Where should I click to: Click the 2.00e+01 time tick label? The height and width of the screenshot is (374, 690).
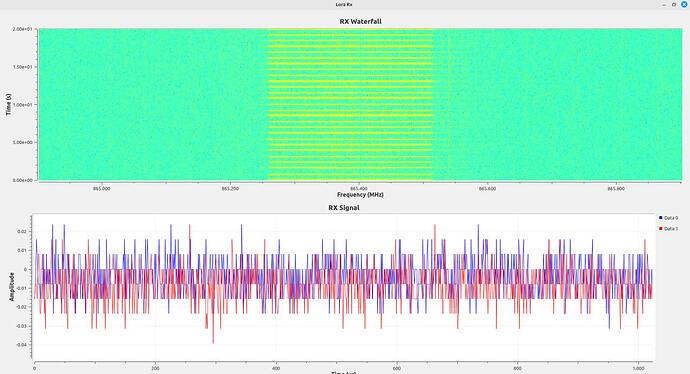click(23, 29)
